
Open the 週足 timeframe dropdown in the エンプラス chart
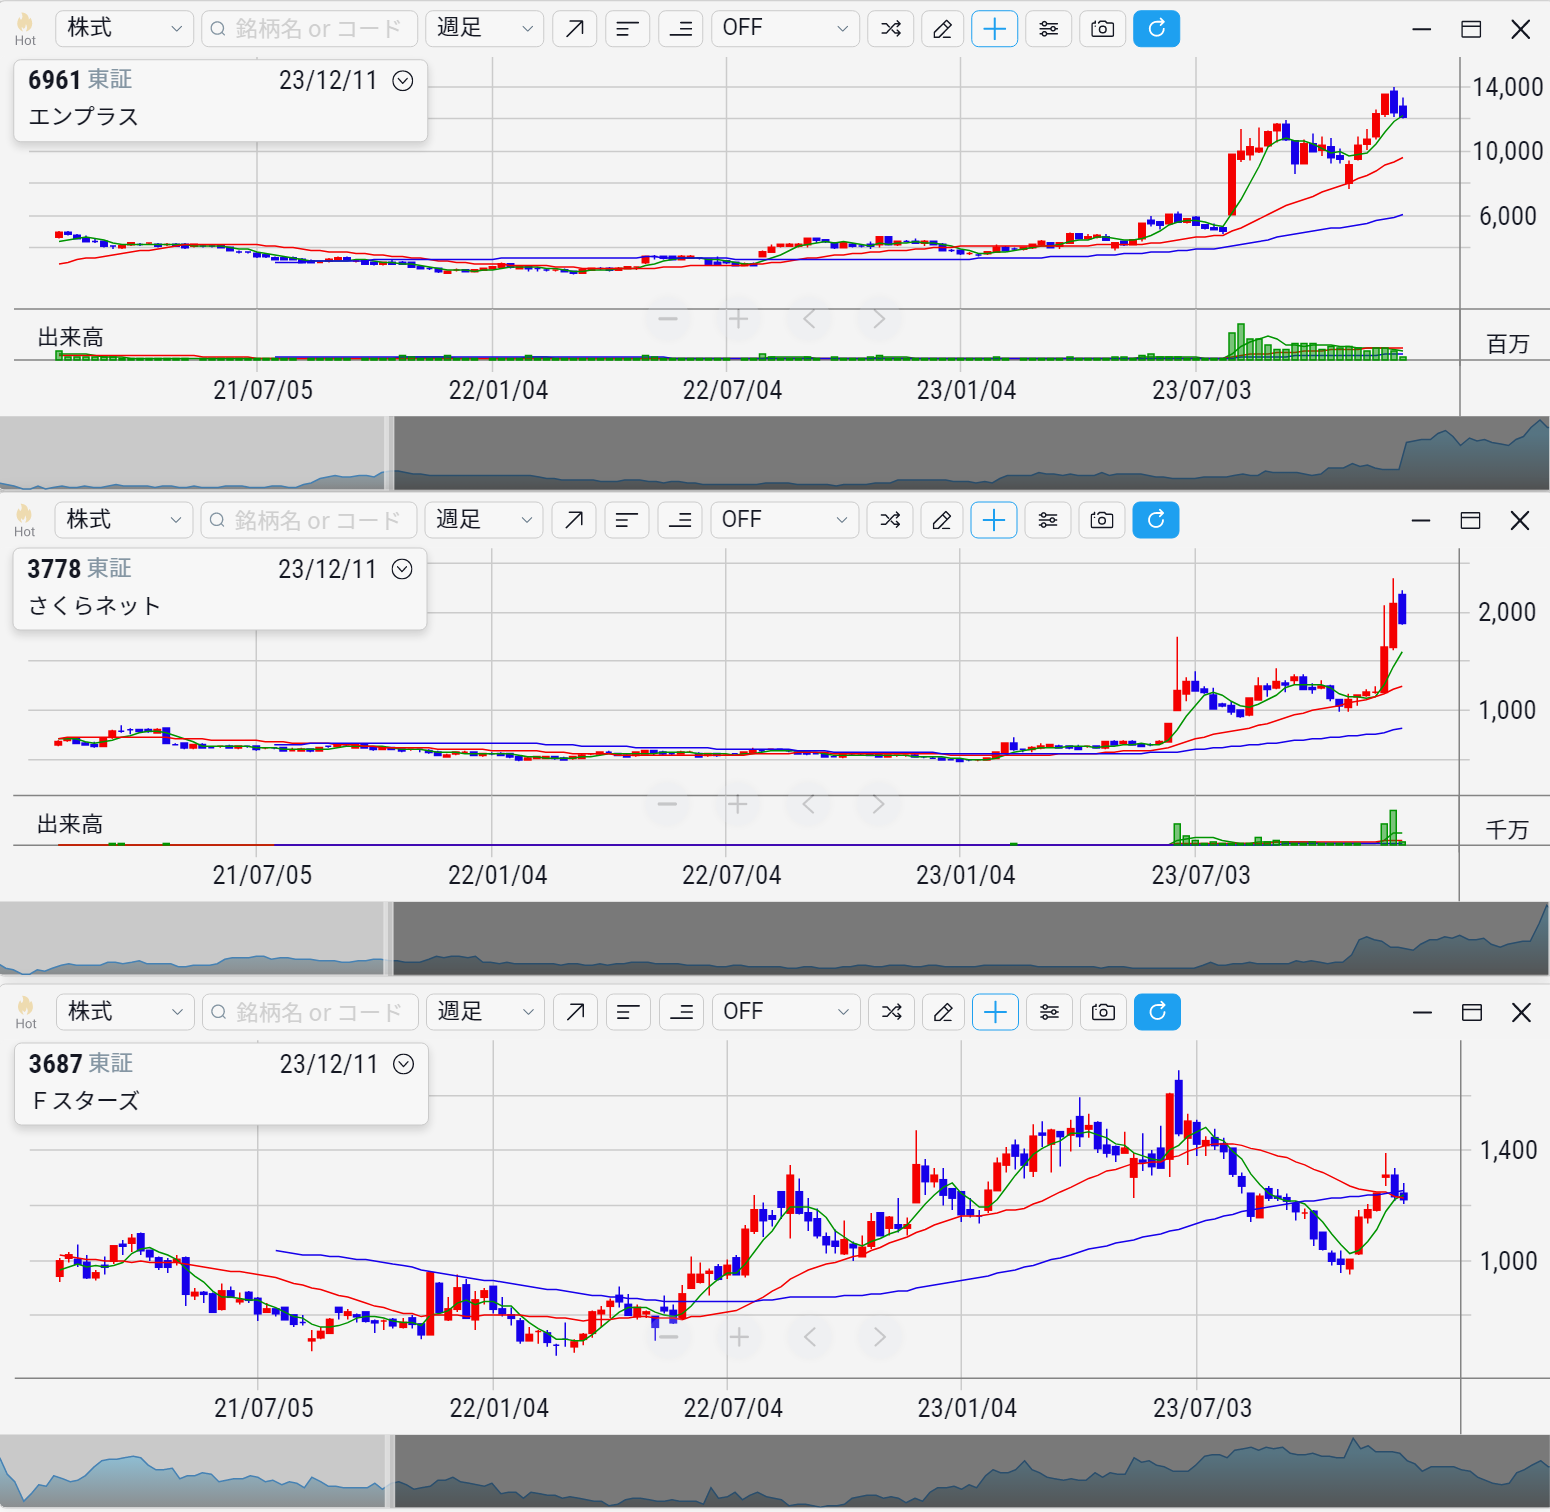[484, 29]
